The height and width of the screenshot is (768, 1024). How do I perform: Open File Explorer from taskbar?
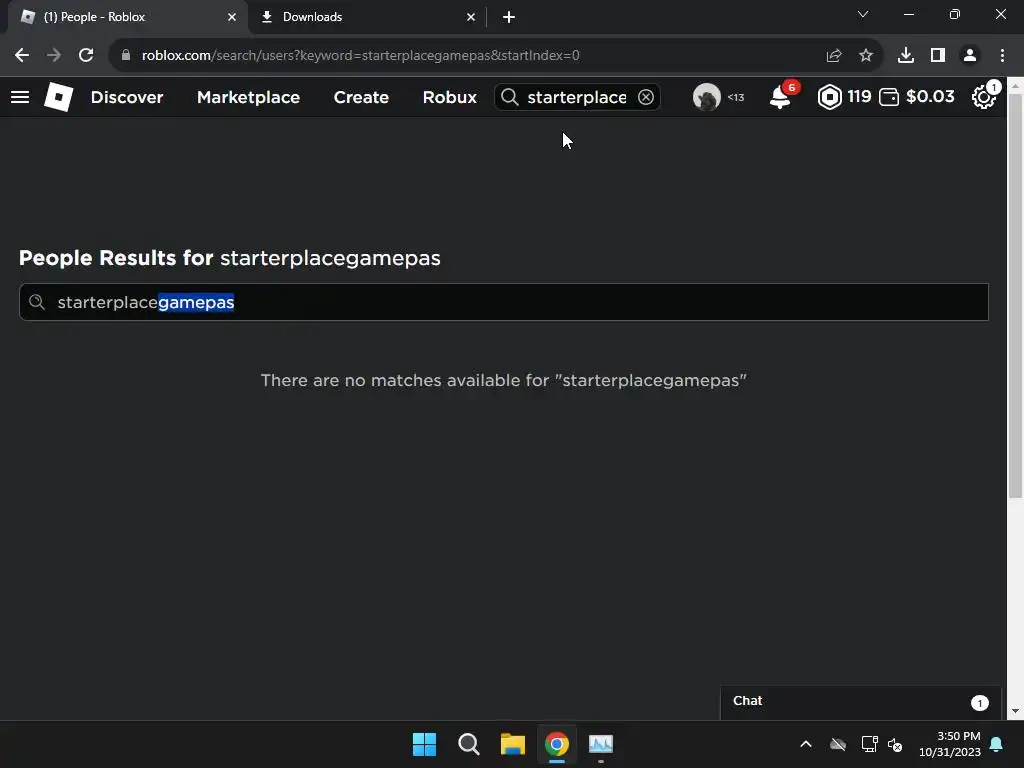tap(513, 744)
